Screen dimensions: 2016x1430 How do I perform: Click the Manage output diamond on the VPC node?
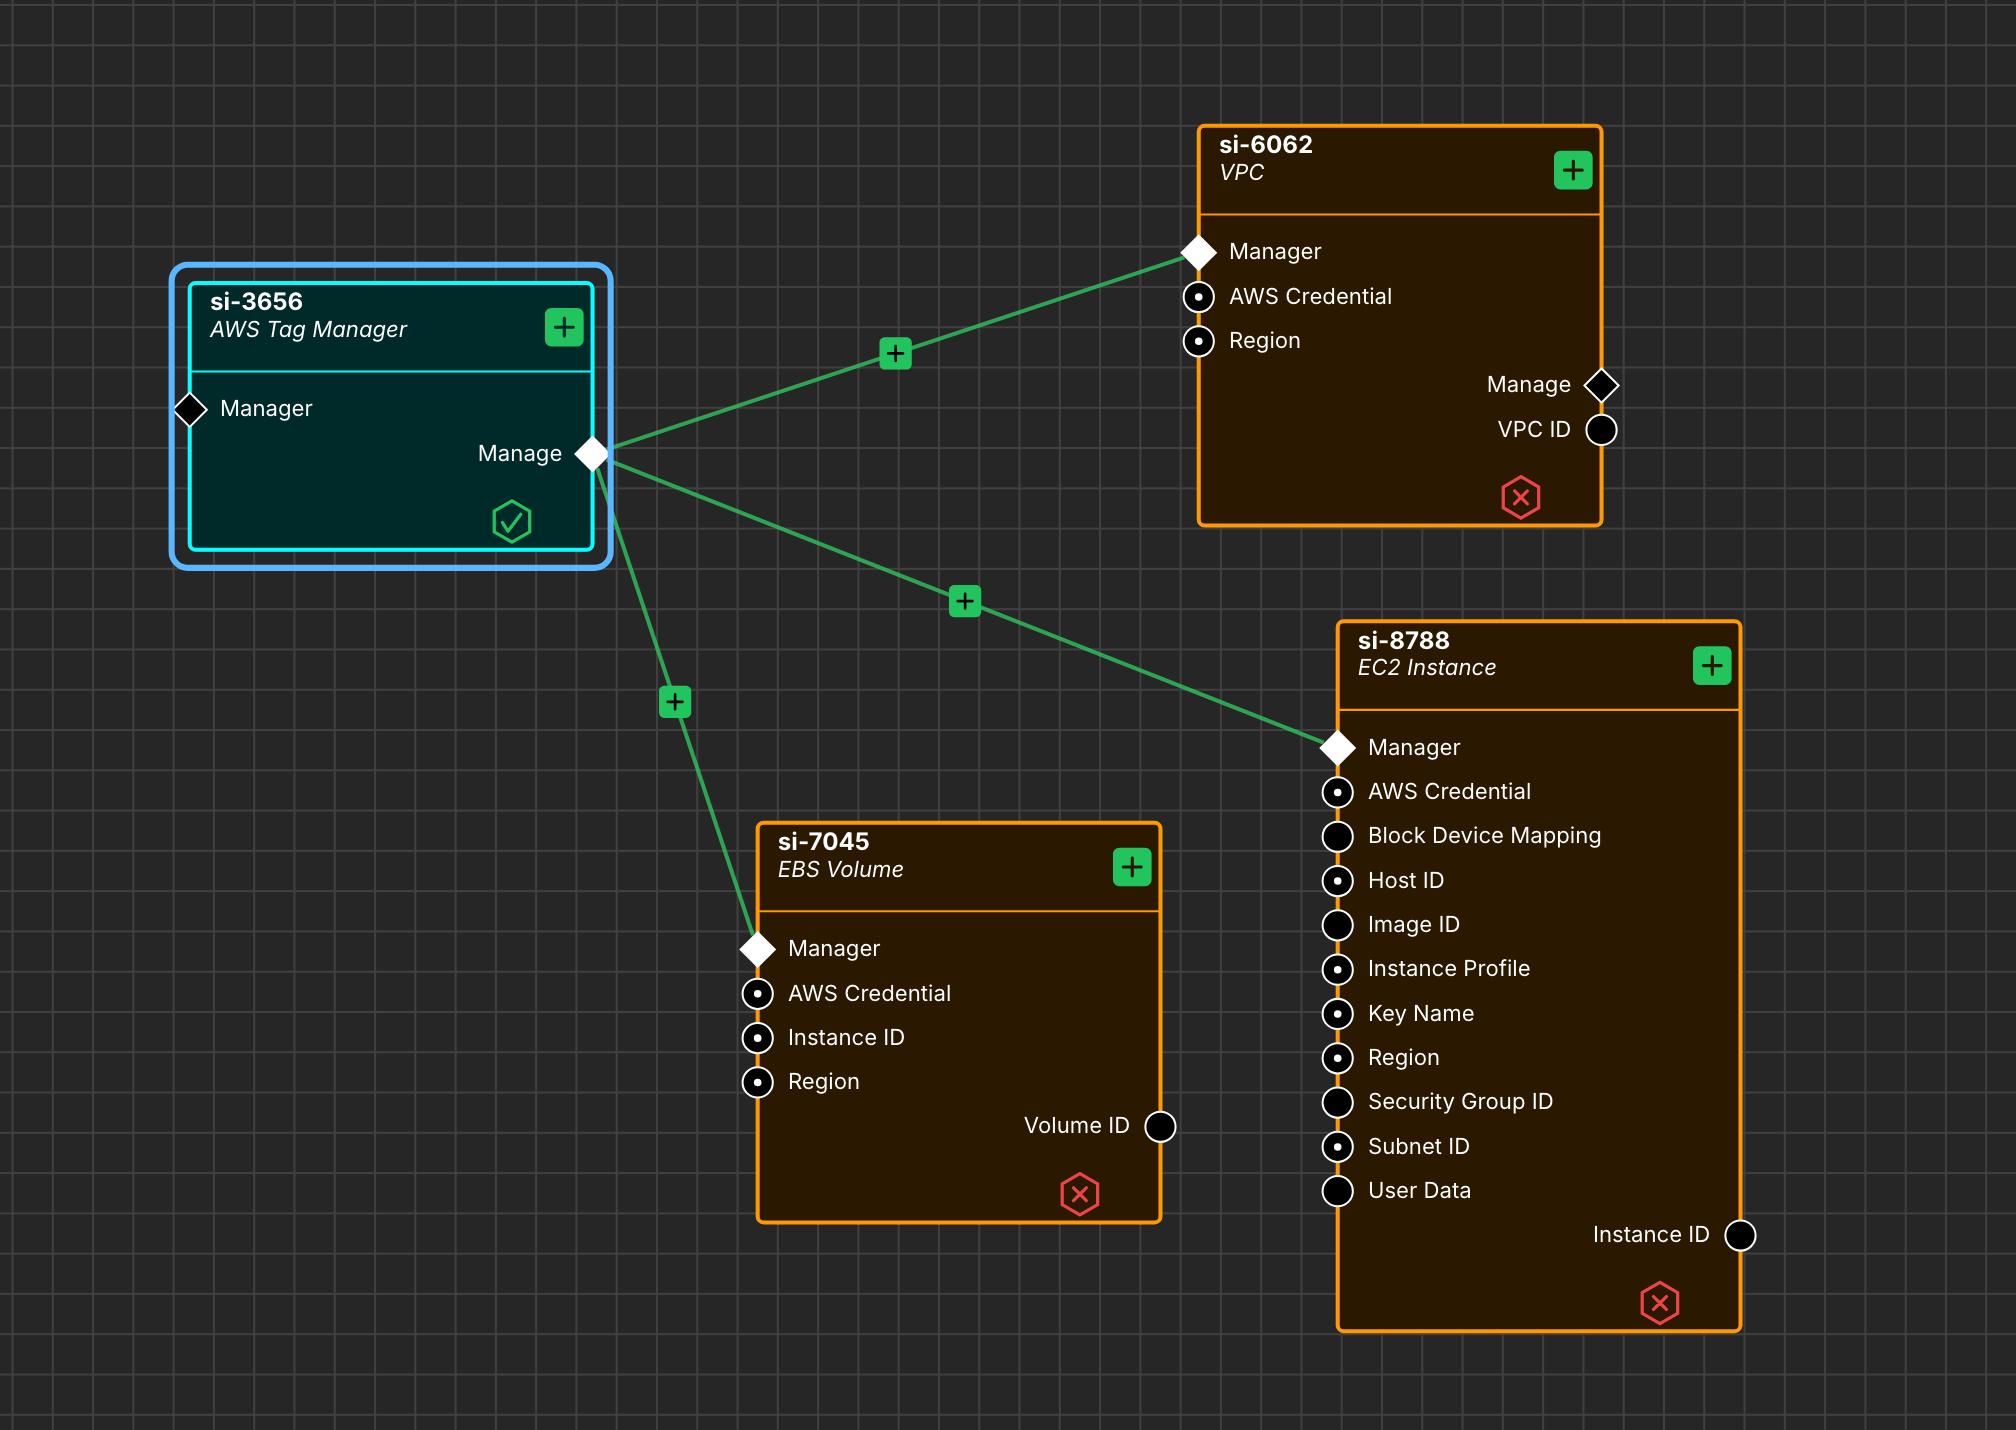[x=1602, y=385]
